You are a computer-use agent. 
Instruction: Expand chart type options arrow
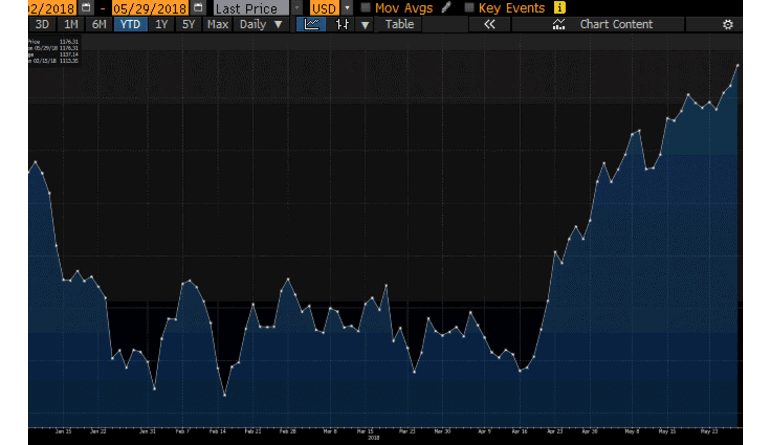point(365,25)
